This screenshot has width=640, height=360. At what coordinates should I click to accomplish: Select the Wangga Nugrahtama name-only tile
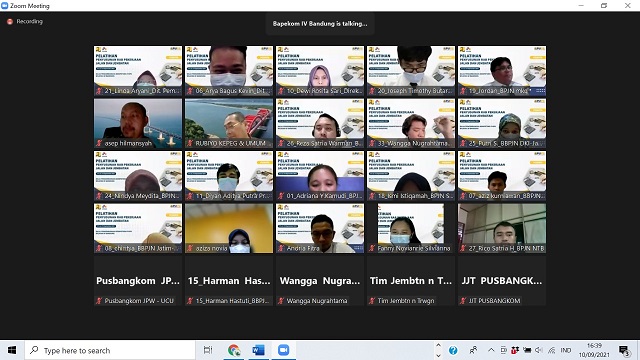(320, 281)
